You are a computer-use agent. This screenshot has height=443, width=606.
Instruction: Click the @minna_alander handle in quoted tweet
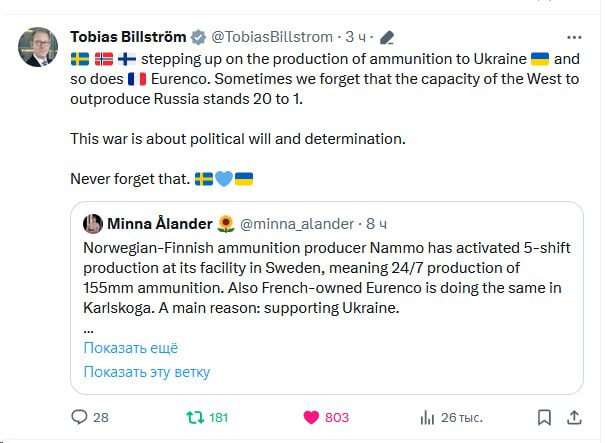(x=298, y=223)
